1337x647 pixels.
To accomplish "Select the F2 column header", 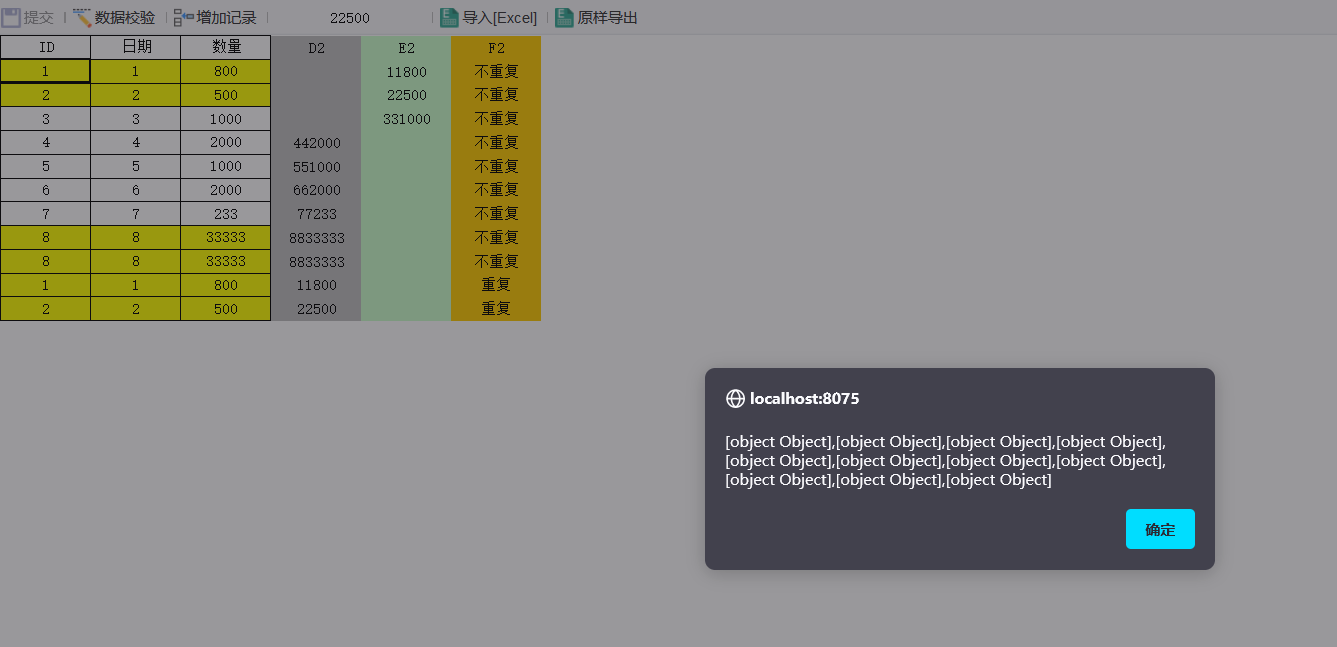I will point(496,47).
